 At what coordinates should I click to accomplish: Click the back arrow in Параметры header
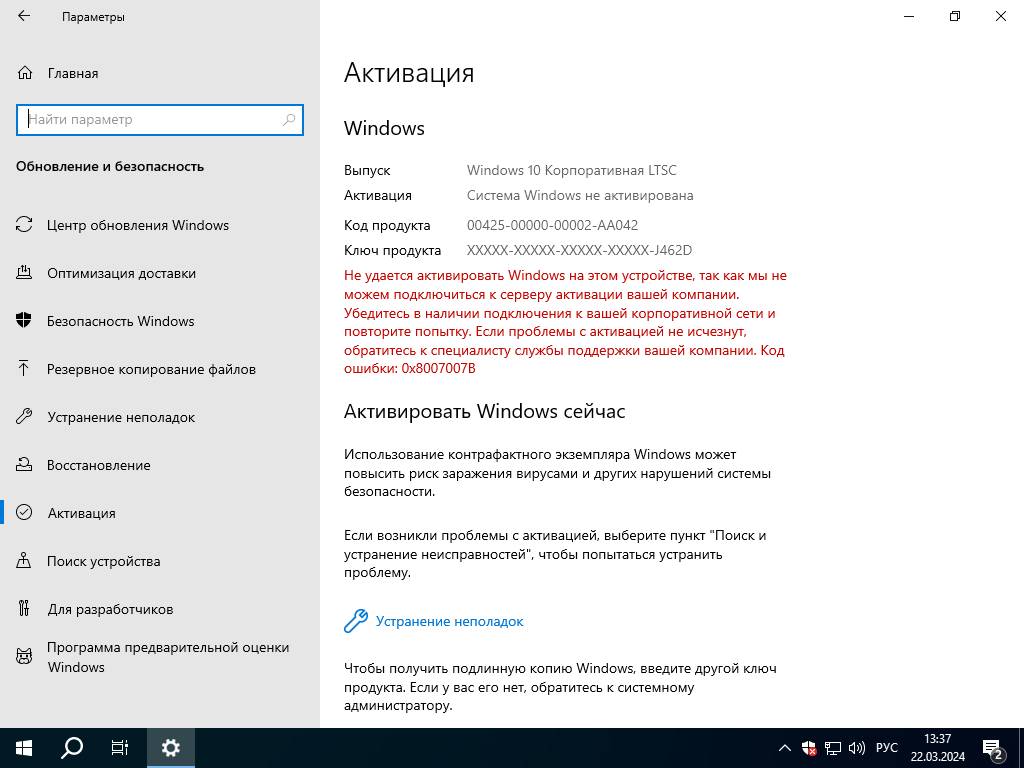tap(24, 16)
